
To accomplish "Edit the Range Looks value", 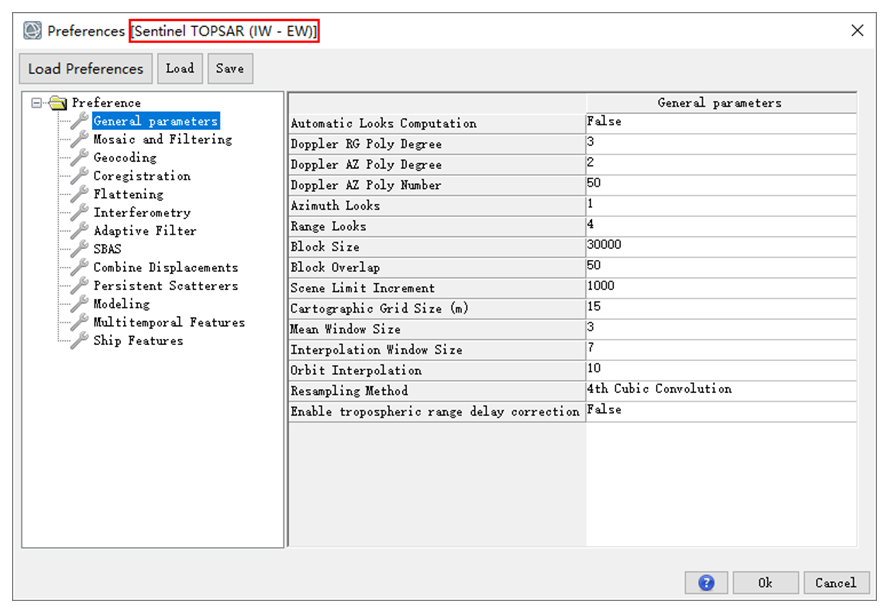I will click(x=721, y=226).
